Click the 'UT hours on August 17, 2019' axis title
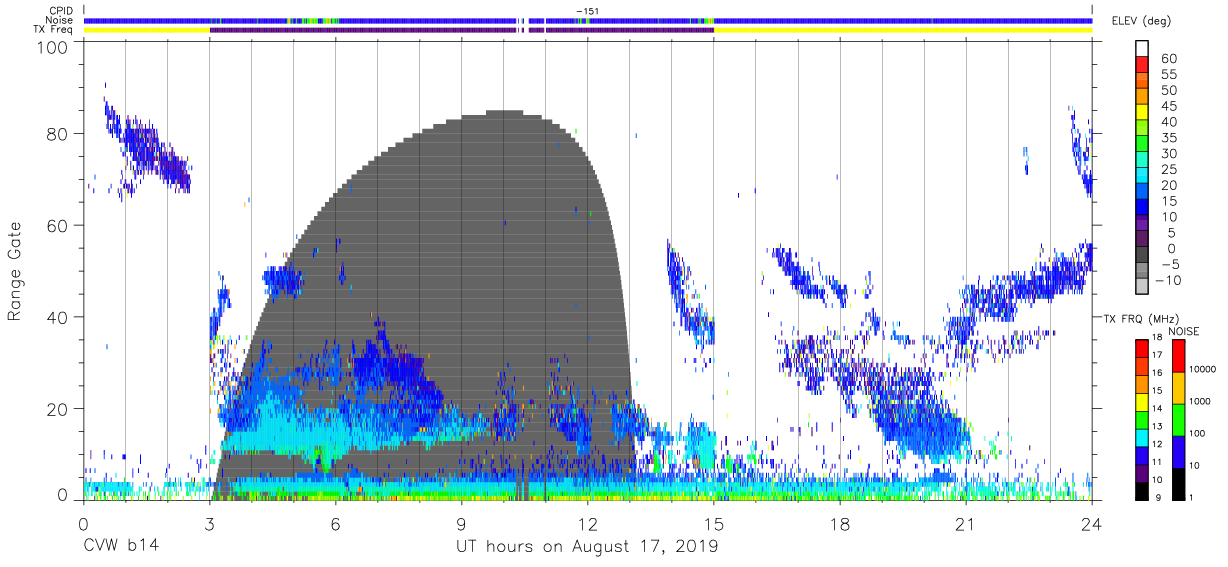 pos(587,547)
